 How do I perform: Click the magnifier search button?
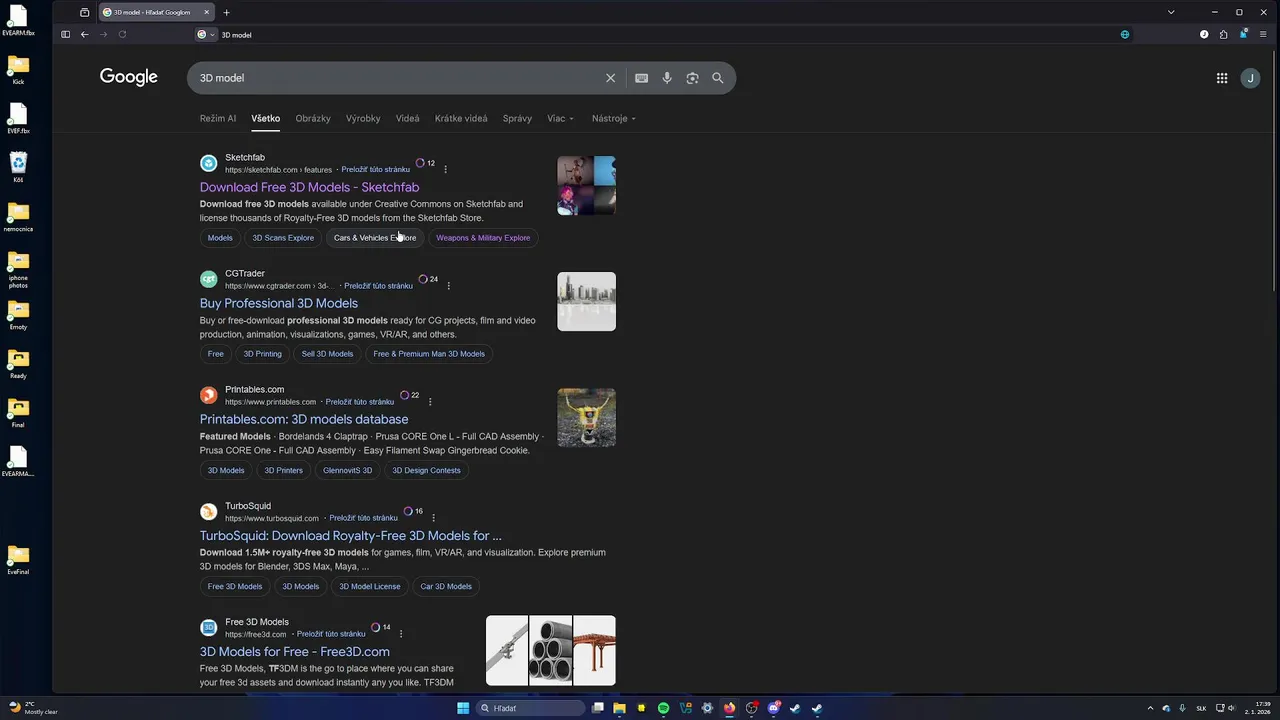click(x=717, y=78)
